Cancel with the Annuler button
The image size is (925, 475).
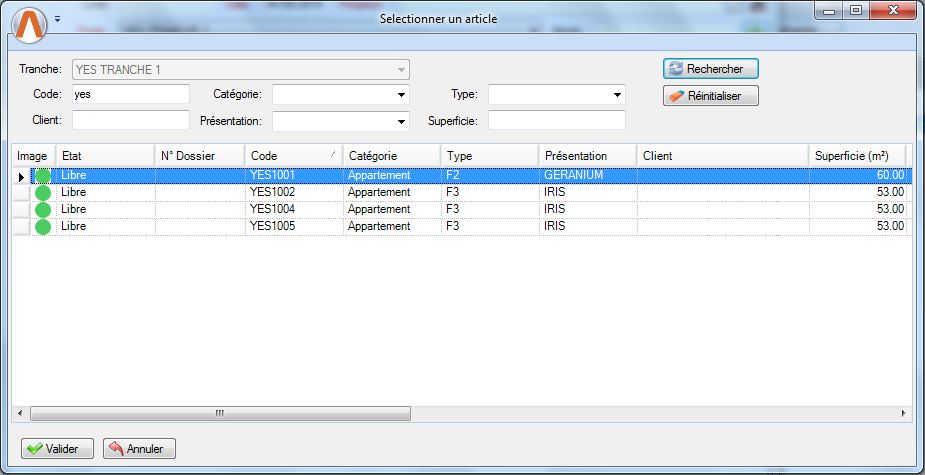[139, 449]
